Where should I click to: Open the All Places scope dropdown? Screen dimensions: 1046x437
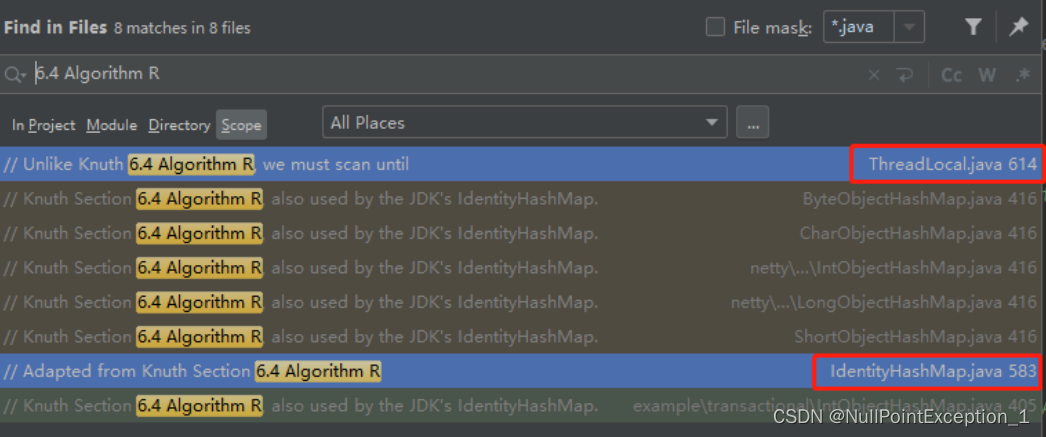tap(524, 123)
